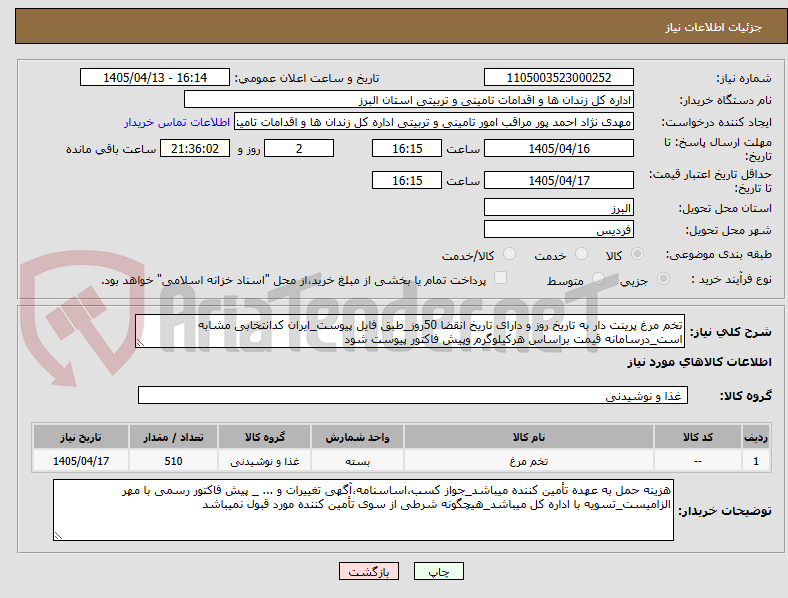Click the تخم مرغ item name cell

(529, 461)
